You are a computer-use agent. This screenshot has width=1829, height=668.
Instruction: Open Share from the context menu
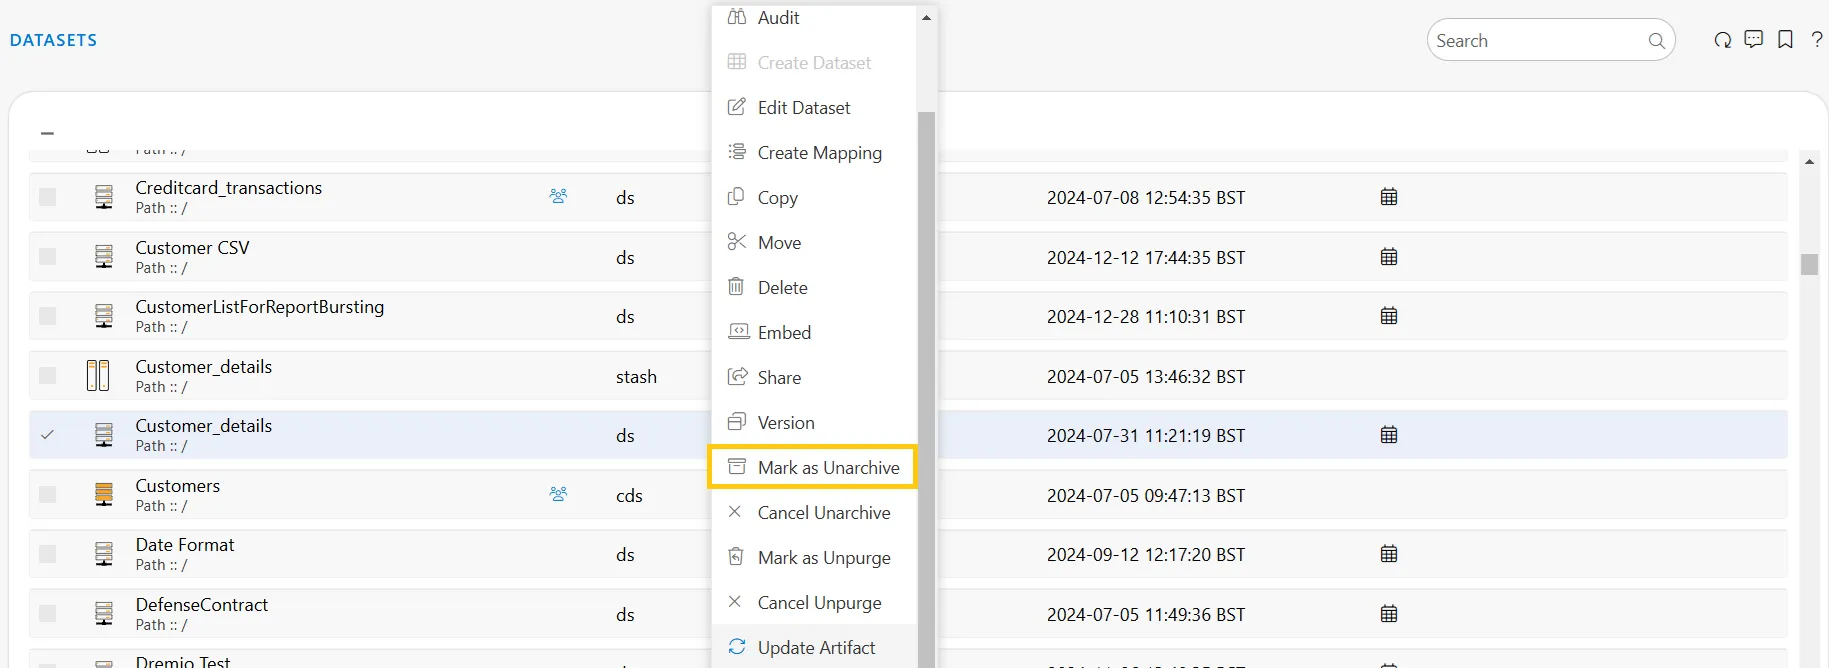click(814, 377)
